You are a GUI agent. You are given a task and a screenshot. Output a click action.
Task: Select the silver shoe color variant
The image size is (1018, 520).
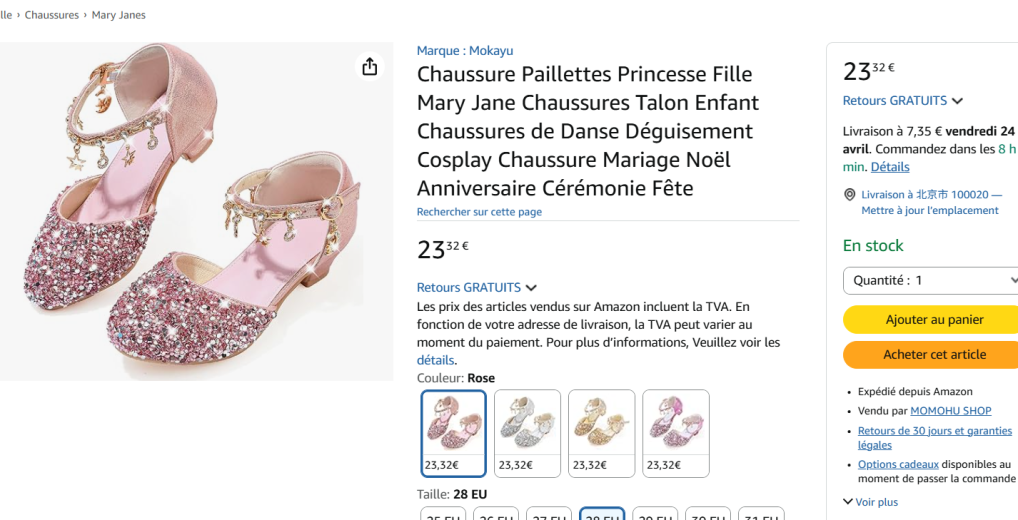click(x=527, y=432)
